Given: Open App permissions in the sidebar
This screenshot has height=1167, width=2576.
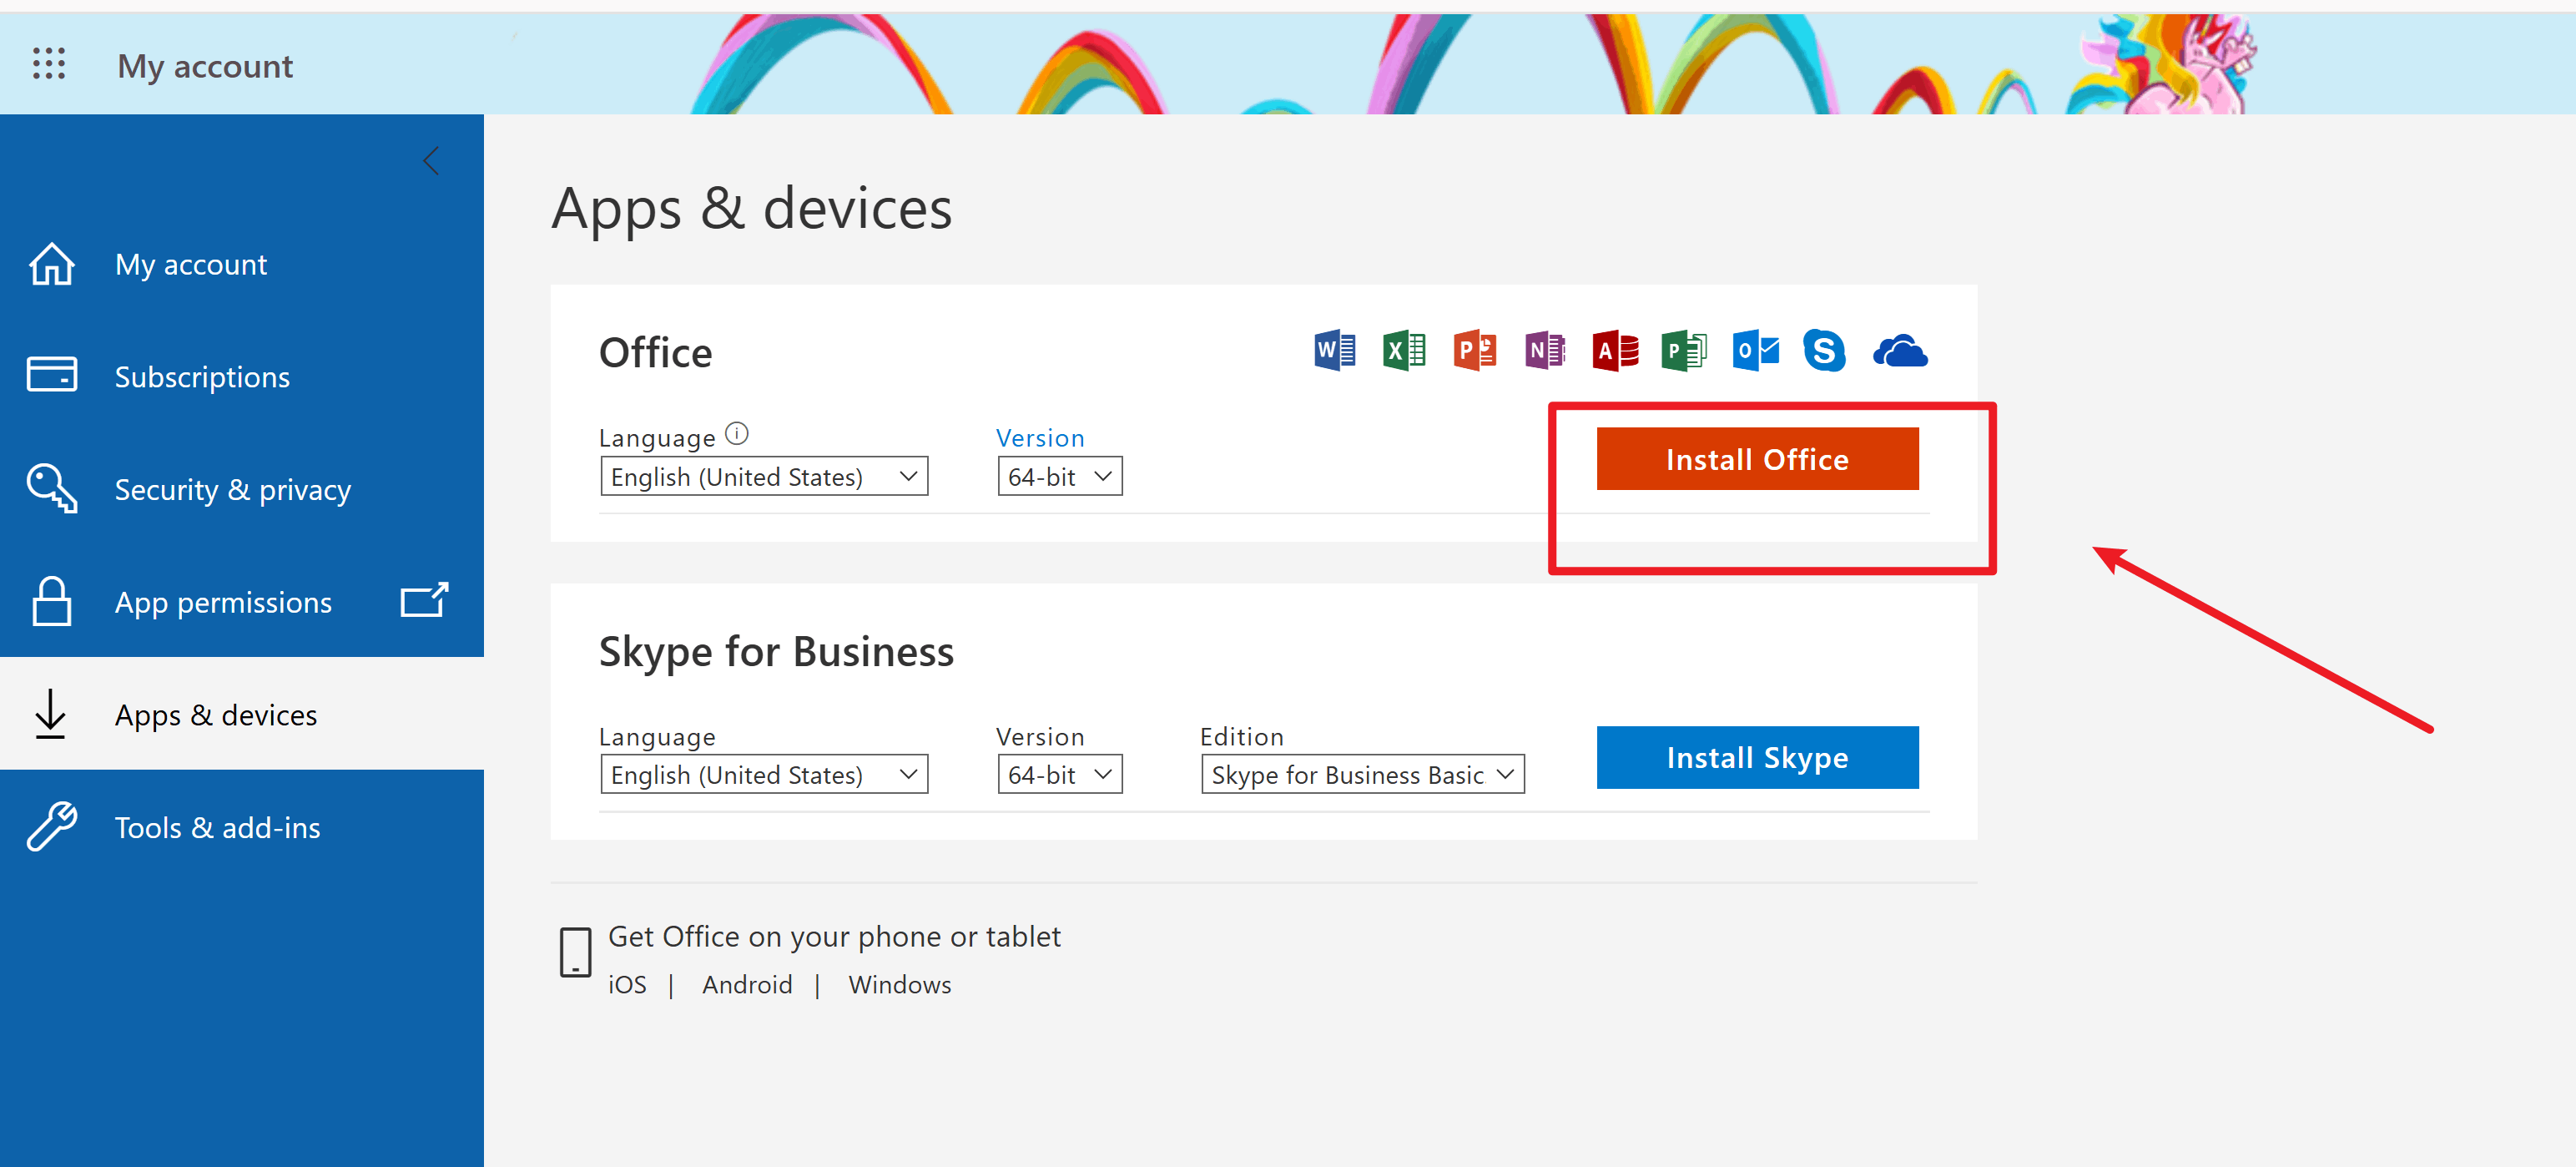Looking at the screenshot, I should tap(242, 601).
